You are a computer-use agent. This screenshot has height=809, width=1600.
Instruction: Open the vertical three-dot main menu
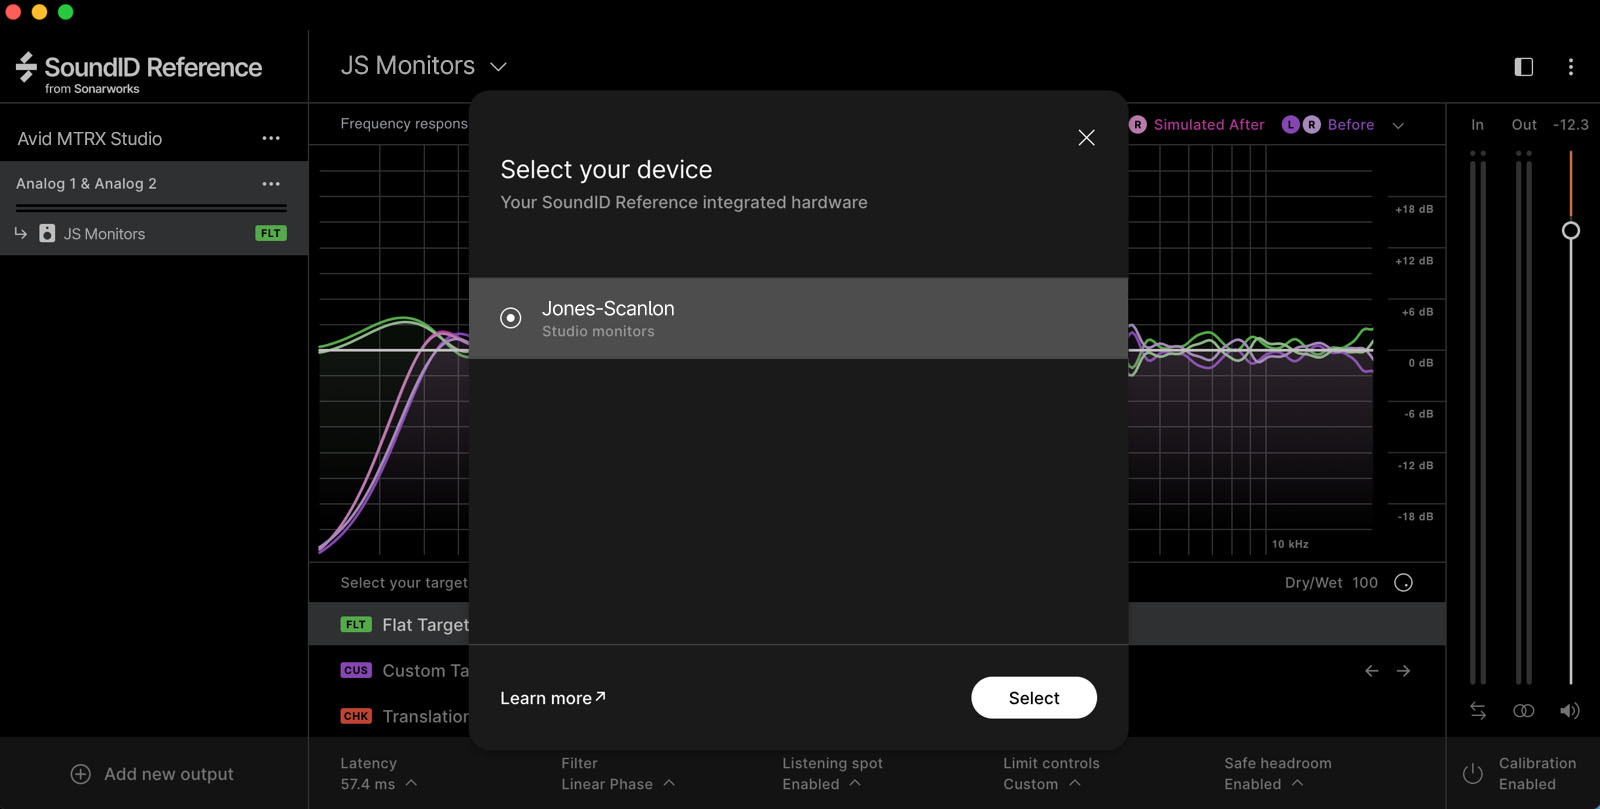tap(1571, 67)
